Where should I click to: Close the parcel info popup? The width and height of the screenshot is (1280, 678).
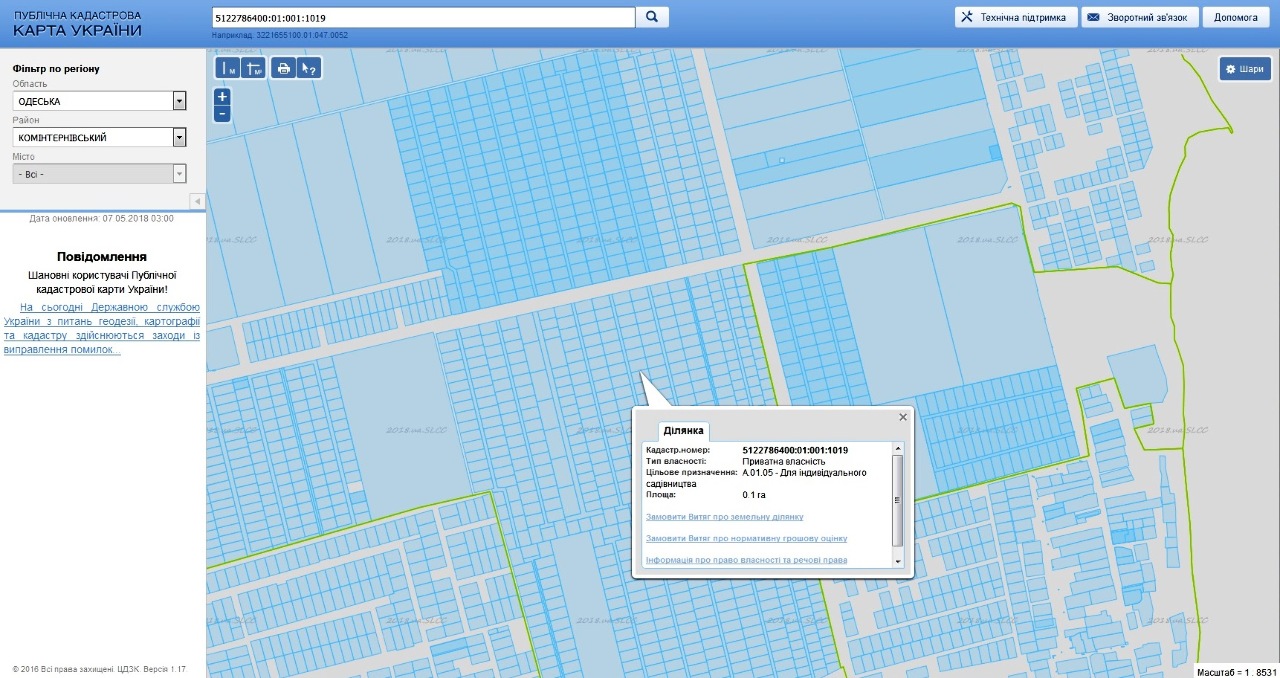(x=903, y=417)
